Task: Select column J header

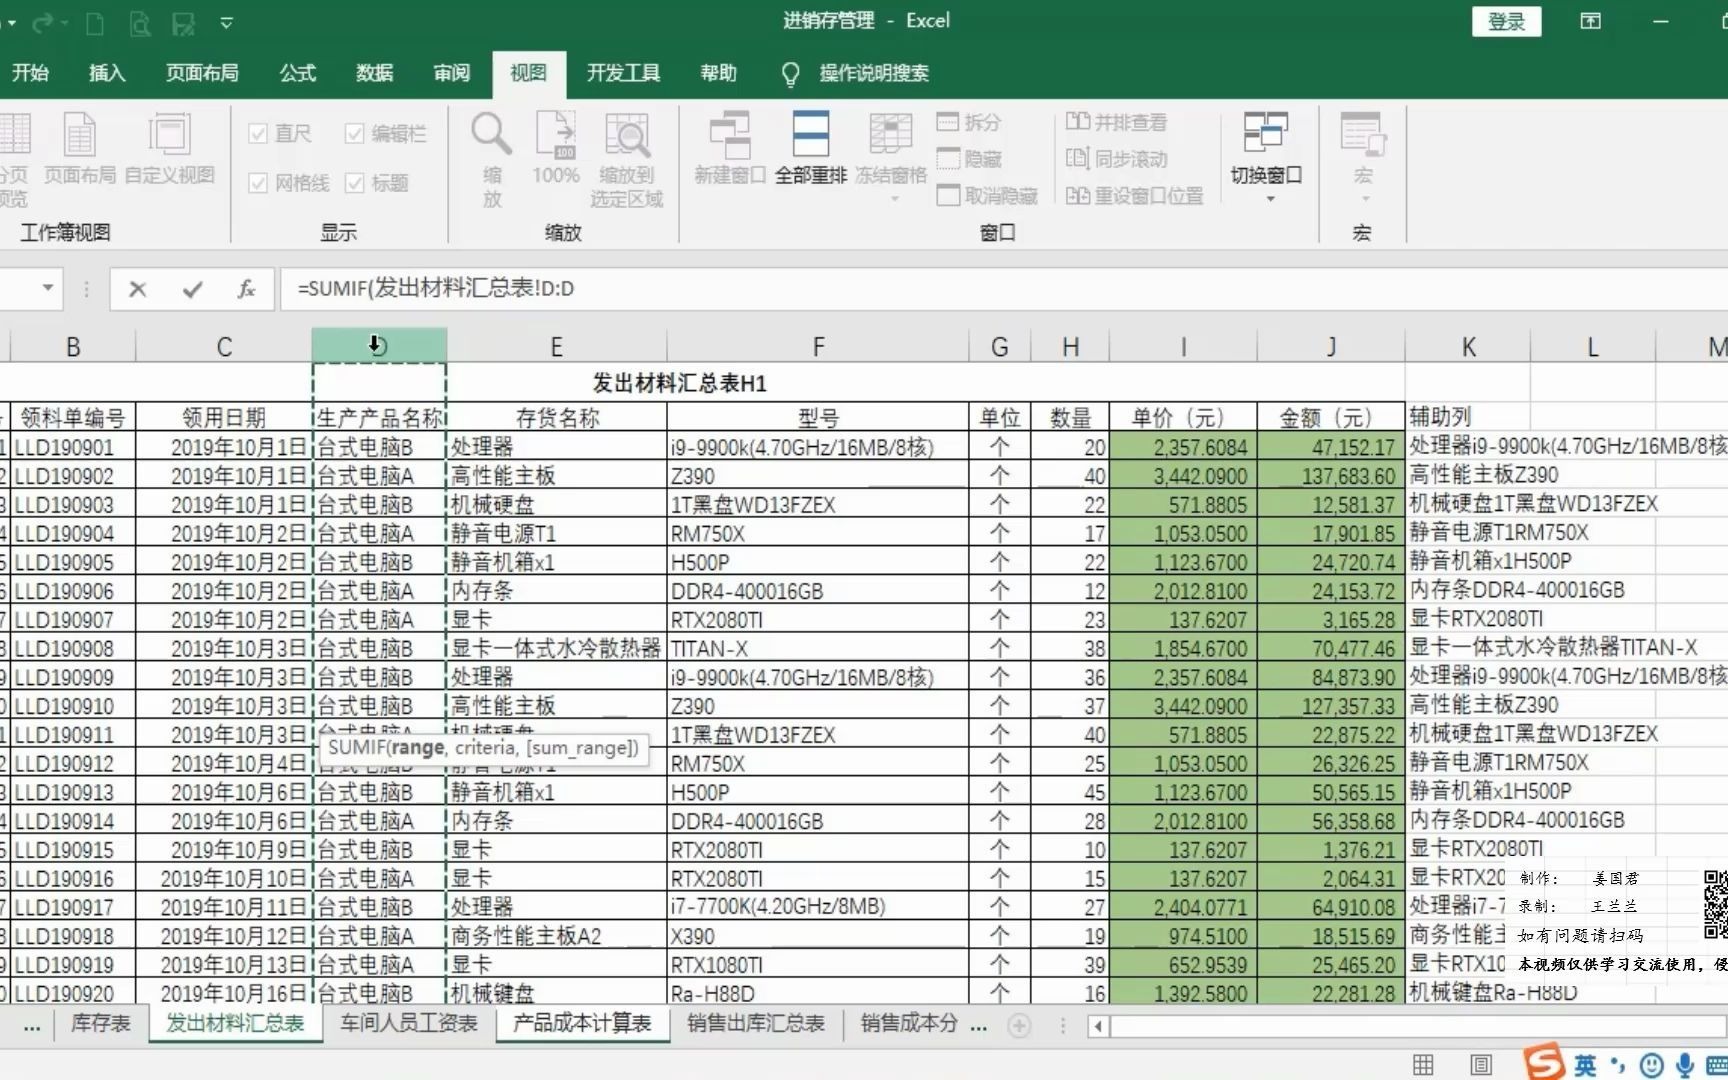Action: click(x=1331, y=346)
